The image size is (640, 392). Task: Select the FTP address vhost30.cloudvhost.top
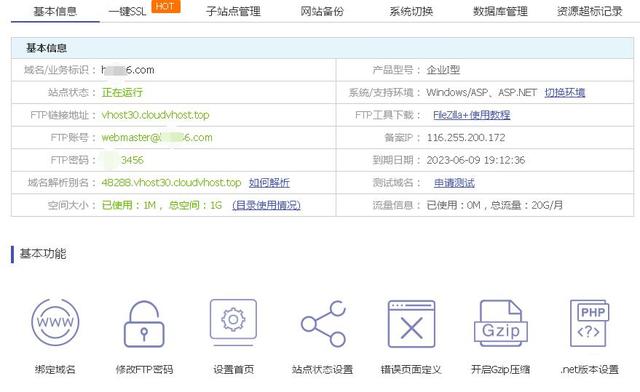155,115
